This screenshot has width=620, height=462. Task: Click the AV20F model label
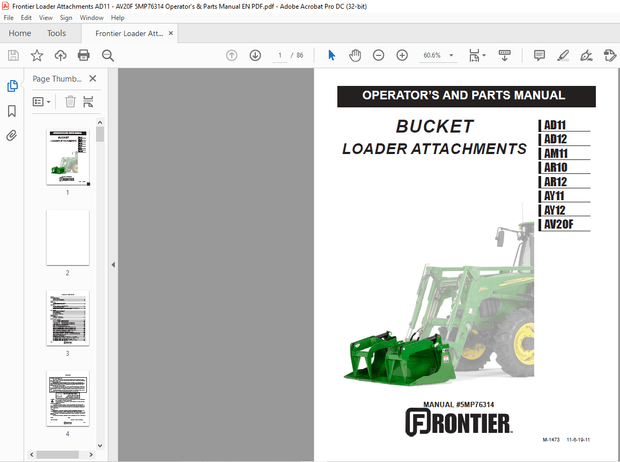[x=559, y=225]
